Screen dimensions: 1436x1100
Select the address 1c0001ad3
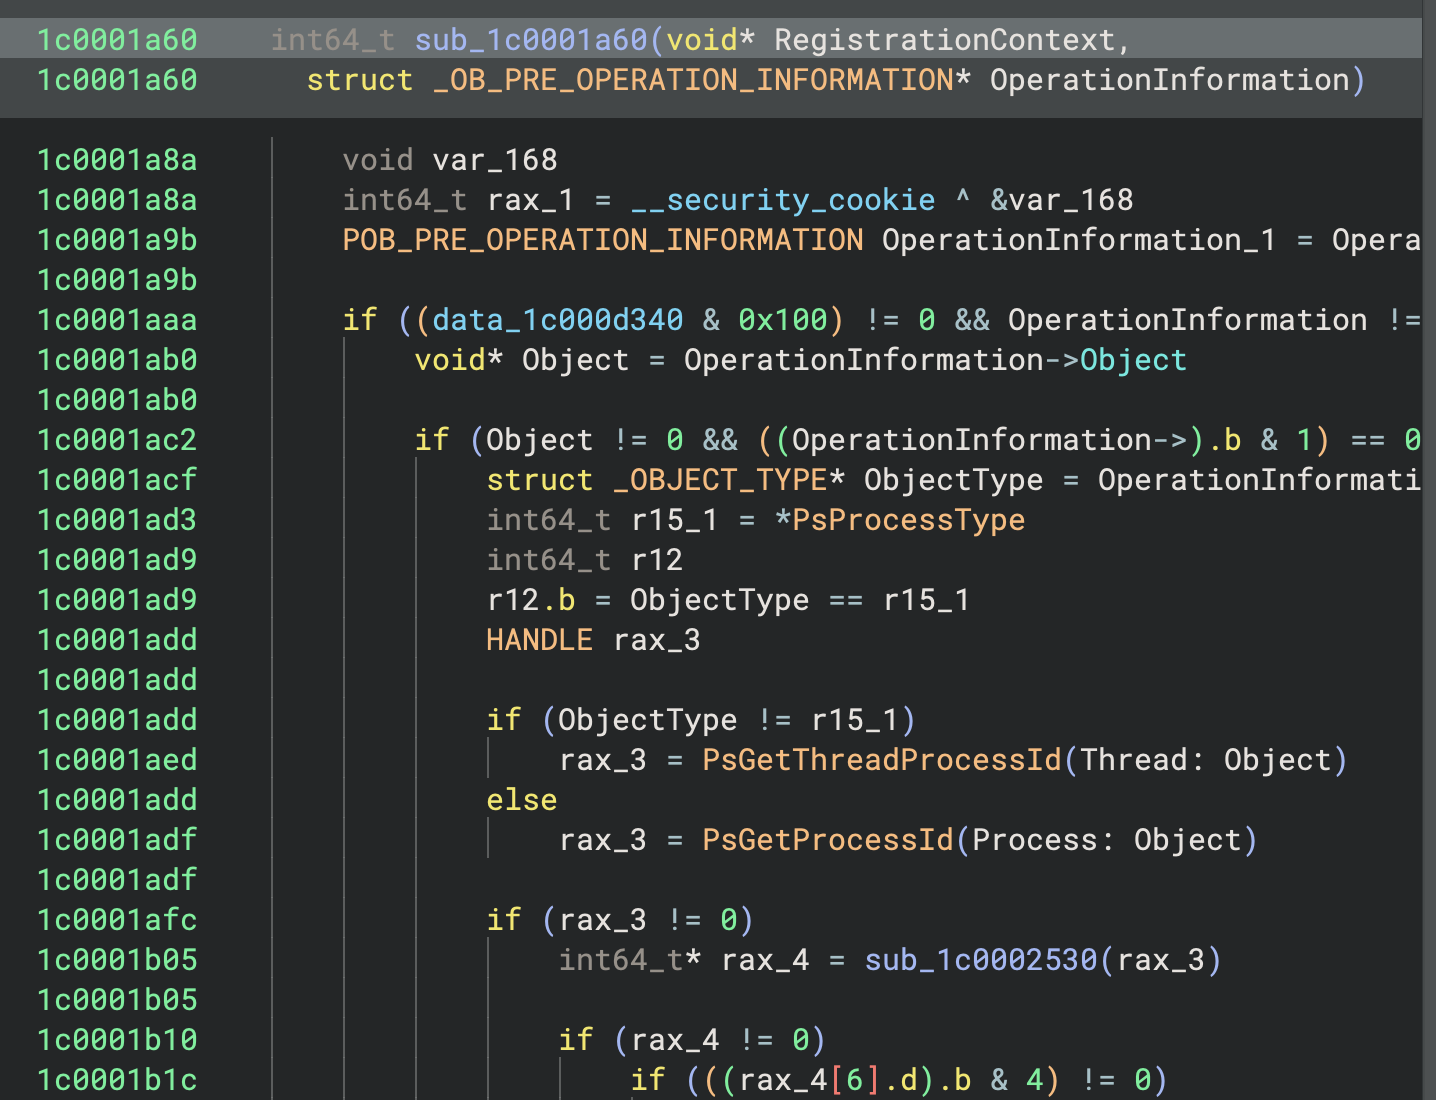[x=117, y=520]
